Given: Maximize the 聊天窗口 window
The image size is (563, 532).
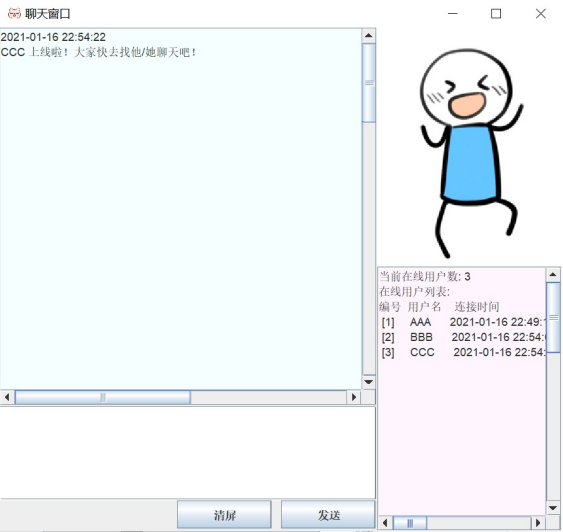Looking at the screenshot, I should coord(496,14).
